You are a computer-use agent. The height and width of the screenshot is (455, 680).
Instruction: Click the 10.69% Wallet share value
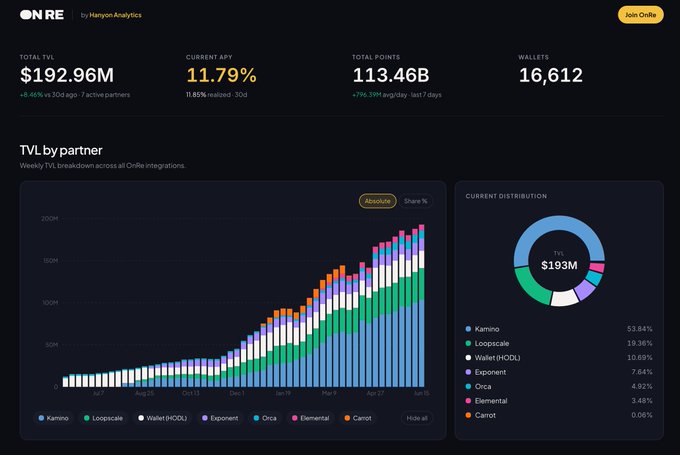639,357
